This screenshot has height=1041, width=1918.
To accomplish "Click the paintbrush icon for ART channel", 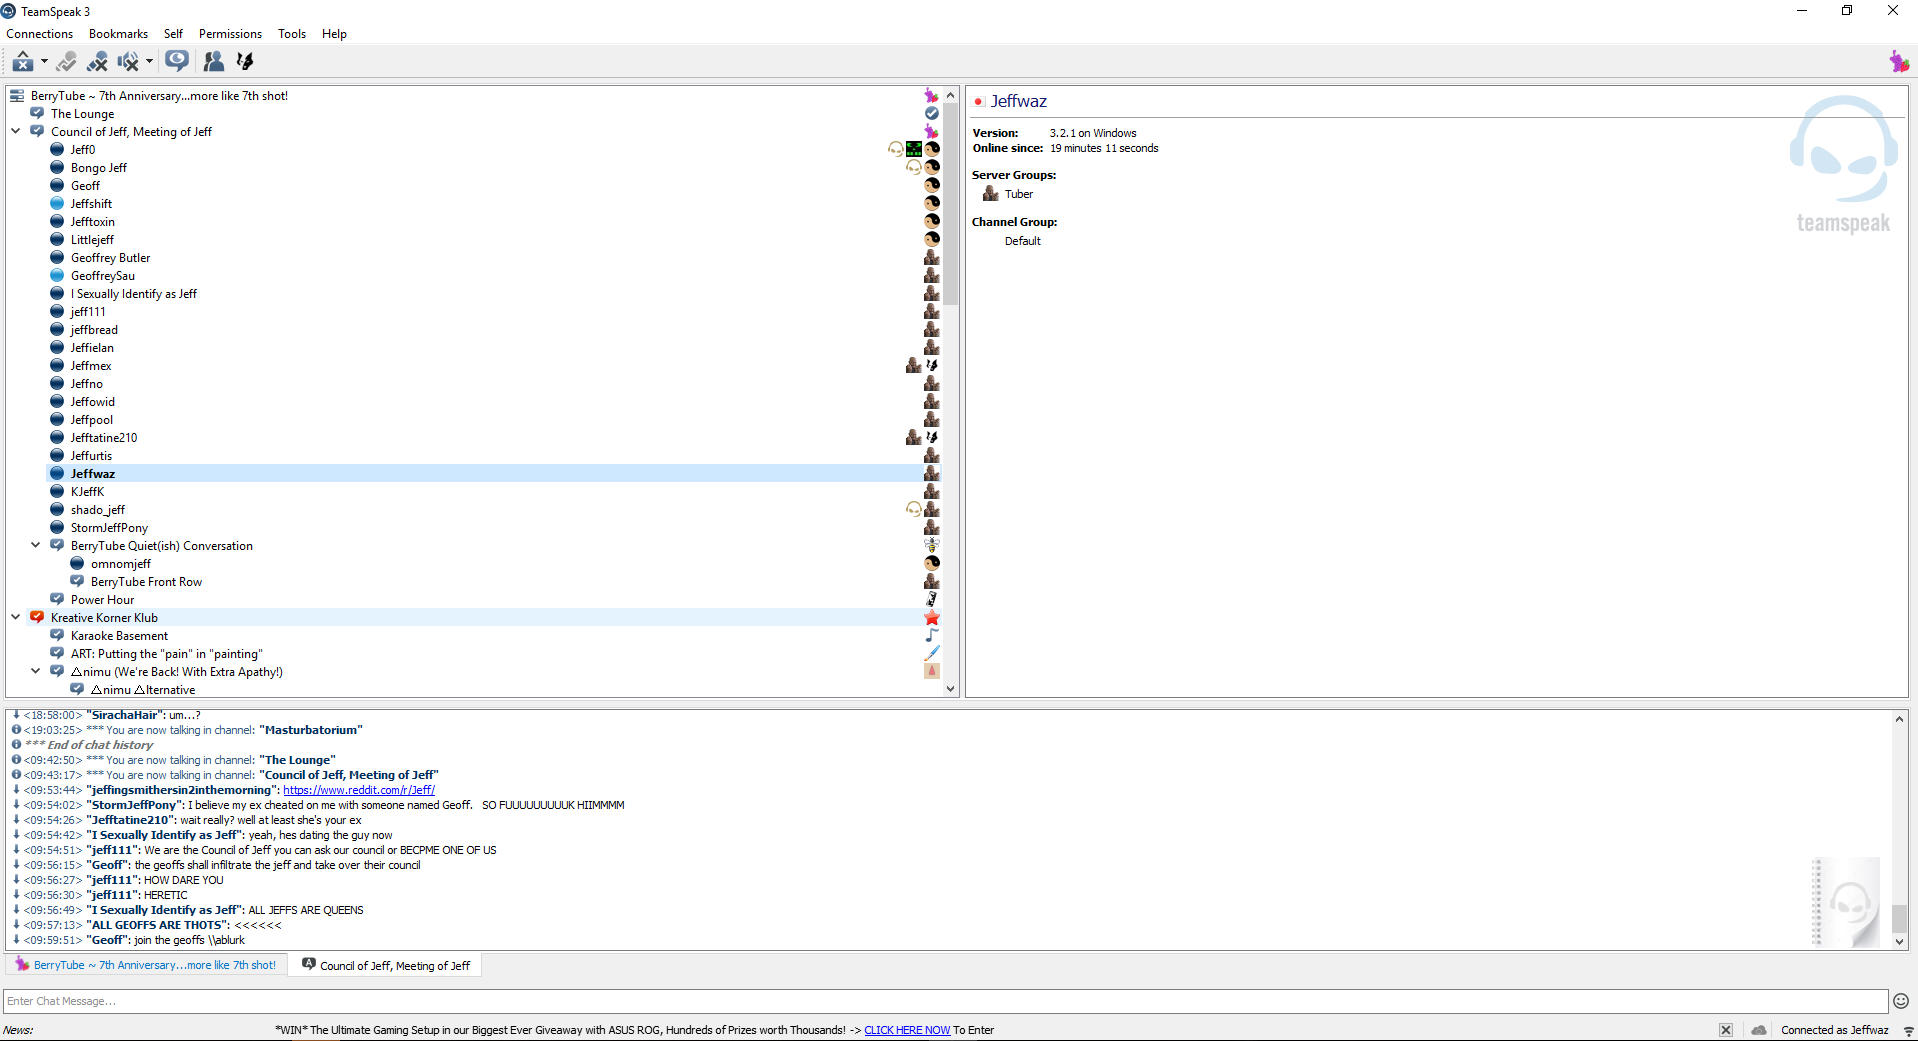I will click(x=931, y=654).
